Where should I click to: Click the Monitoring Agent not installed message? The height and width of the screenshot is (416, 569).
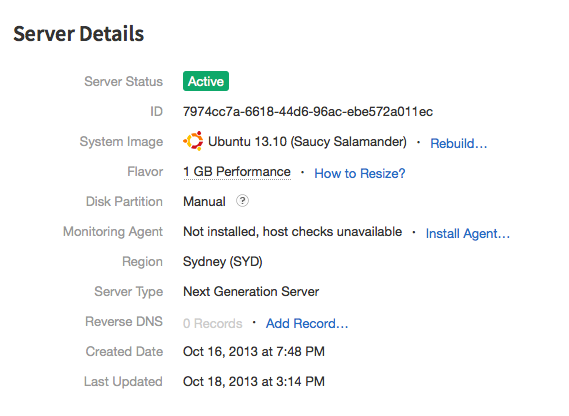(x=292, y=231)
